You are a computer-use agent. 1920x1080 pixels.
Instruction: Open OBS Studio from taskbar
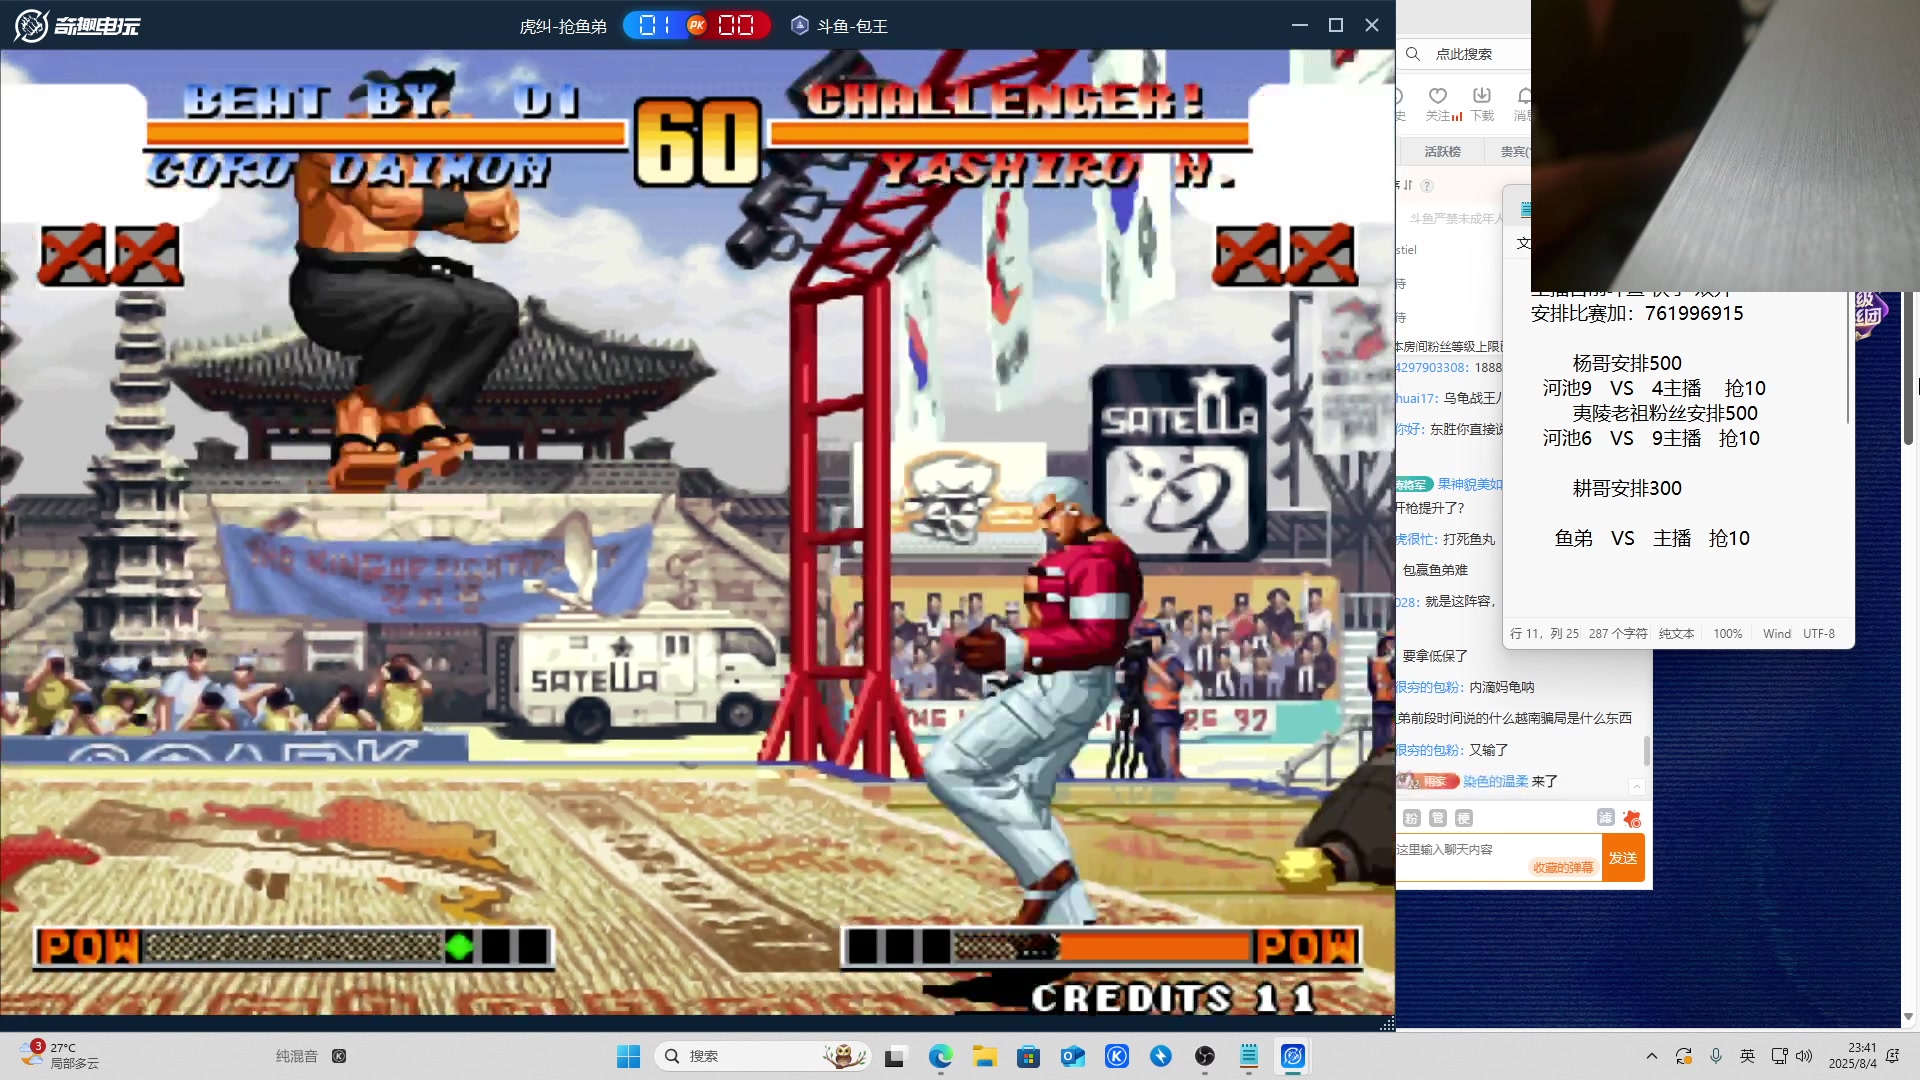1205,1056
